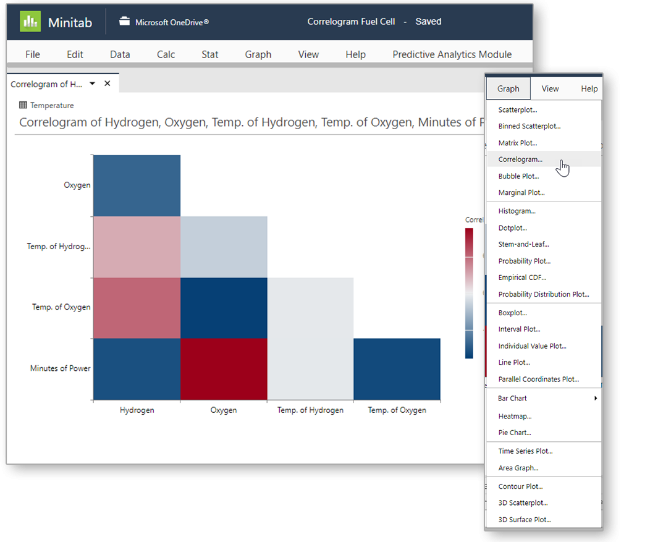Image resolution: width=658 pixels, height=542 pixels.
Task: Click the View tab in popup menu
Action: pos(550,89)
